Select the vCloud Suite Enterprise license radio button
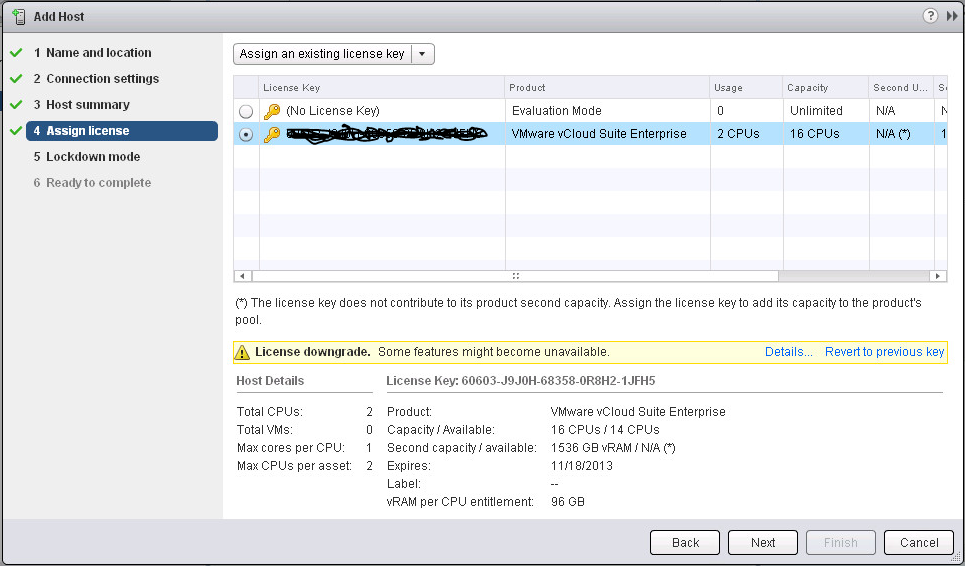 [246, 135]
